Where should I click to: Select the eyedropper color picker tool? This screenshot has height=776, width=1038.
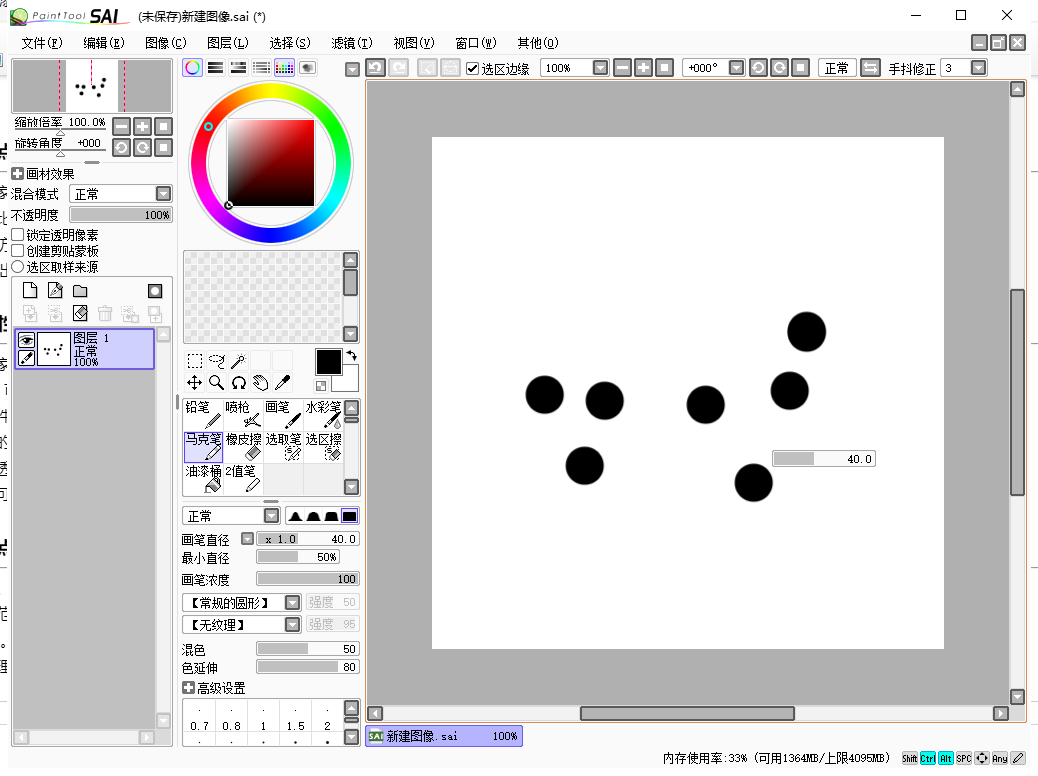283,382
